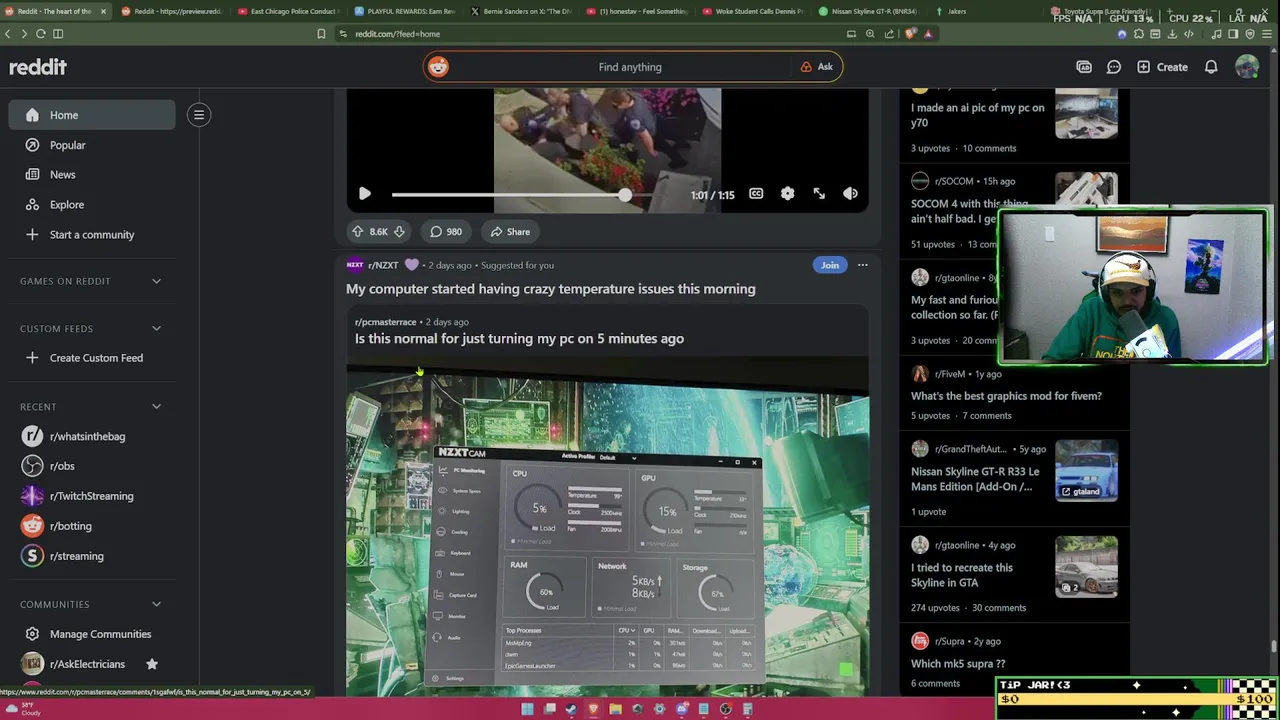Open weather widget in taskbar
Screen dimensions: 1280x720
[x=22, y=709]
